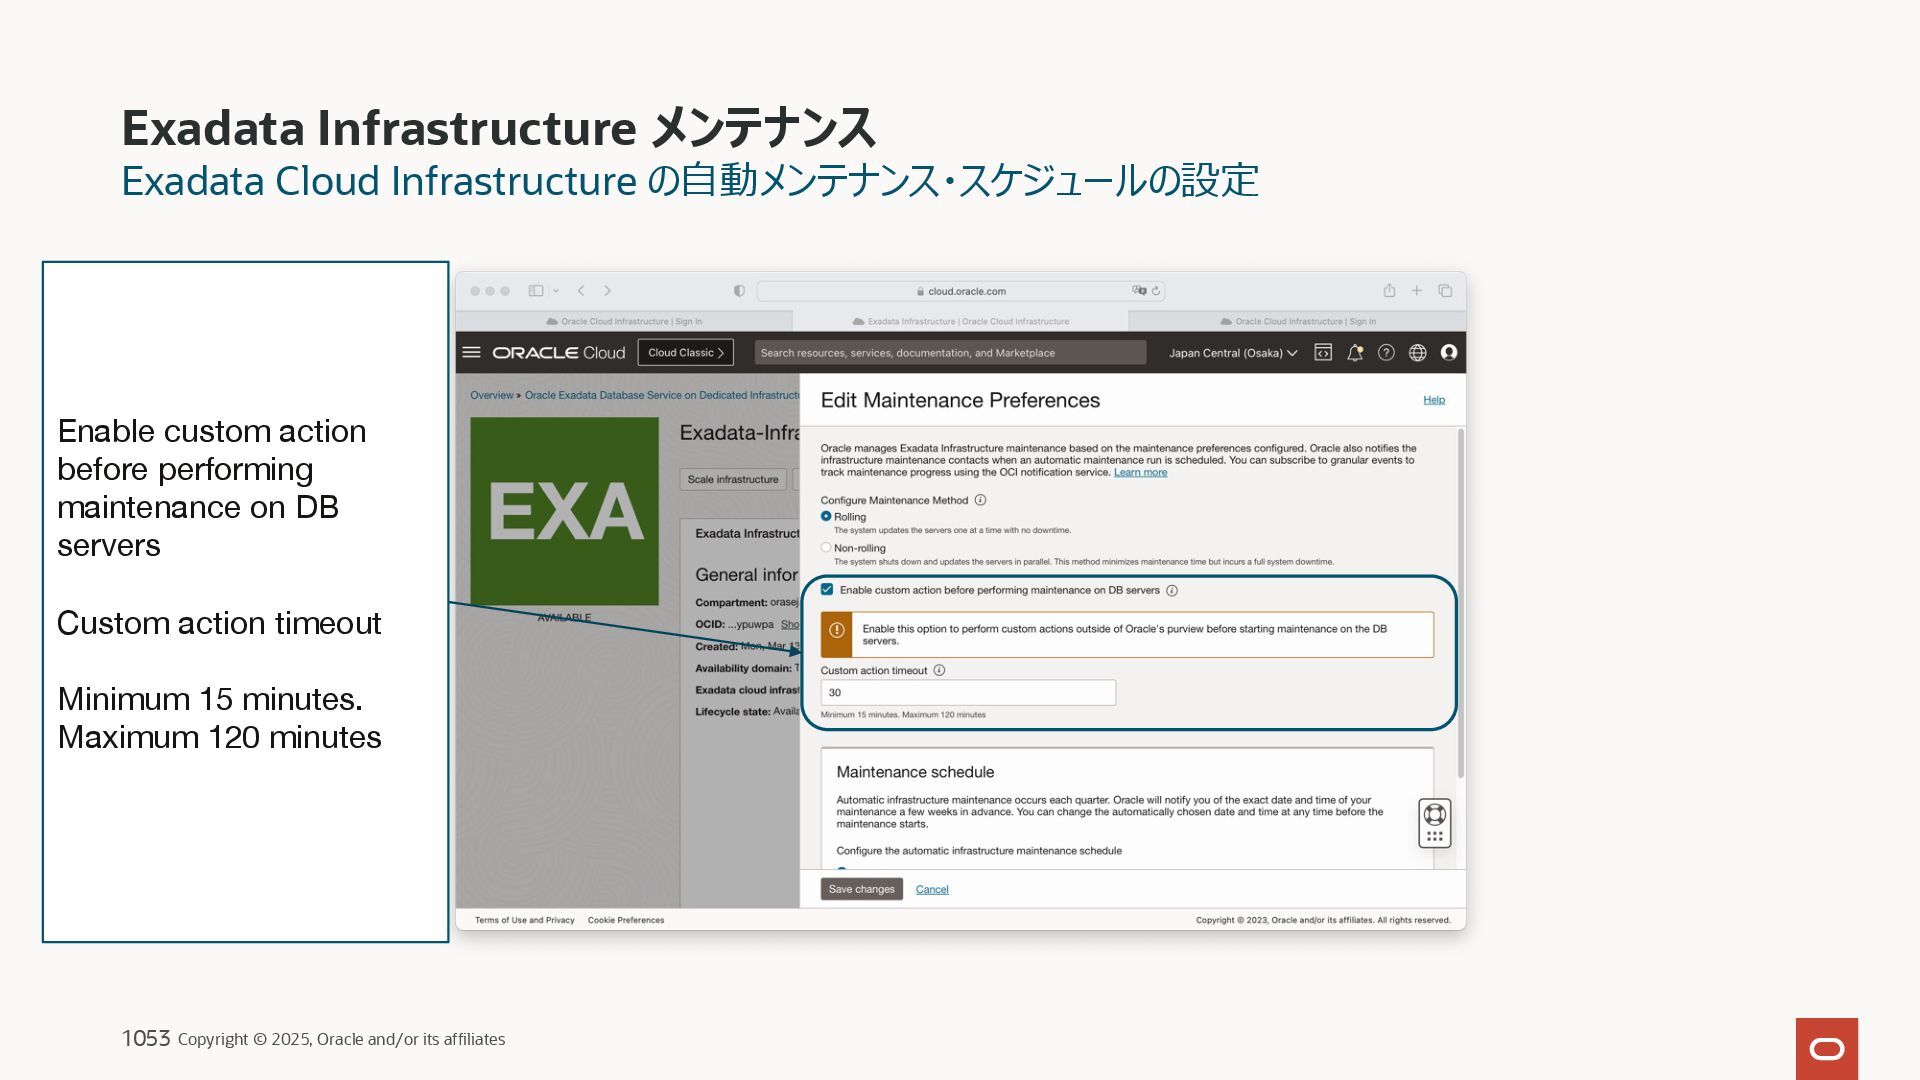The image size is (1920, 1080).
Task: Open the notifications bell icon
Action: click(x=1355, y=353)
